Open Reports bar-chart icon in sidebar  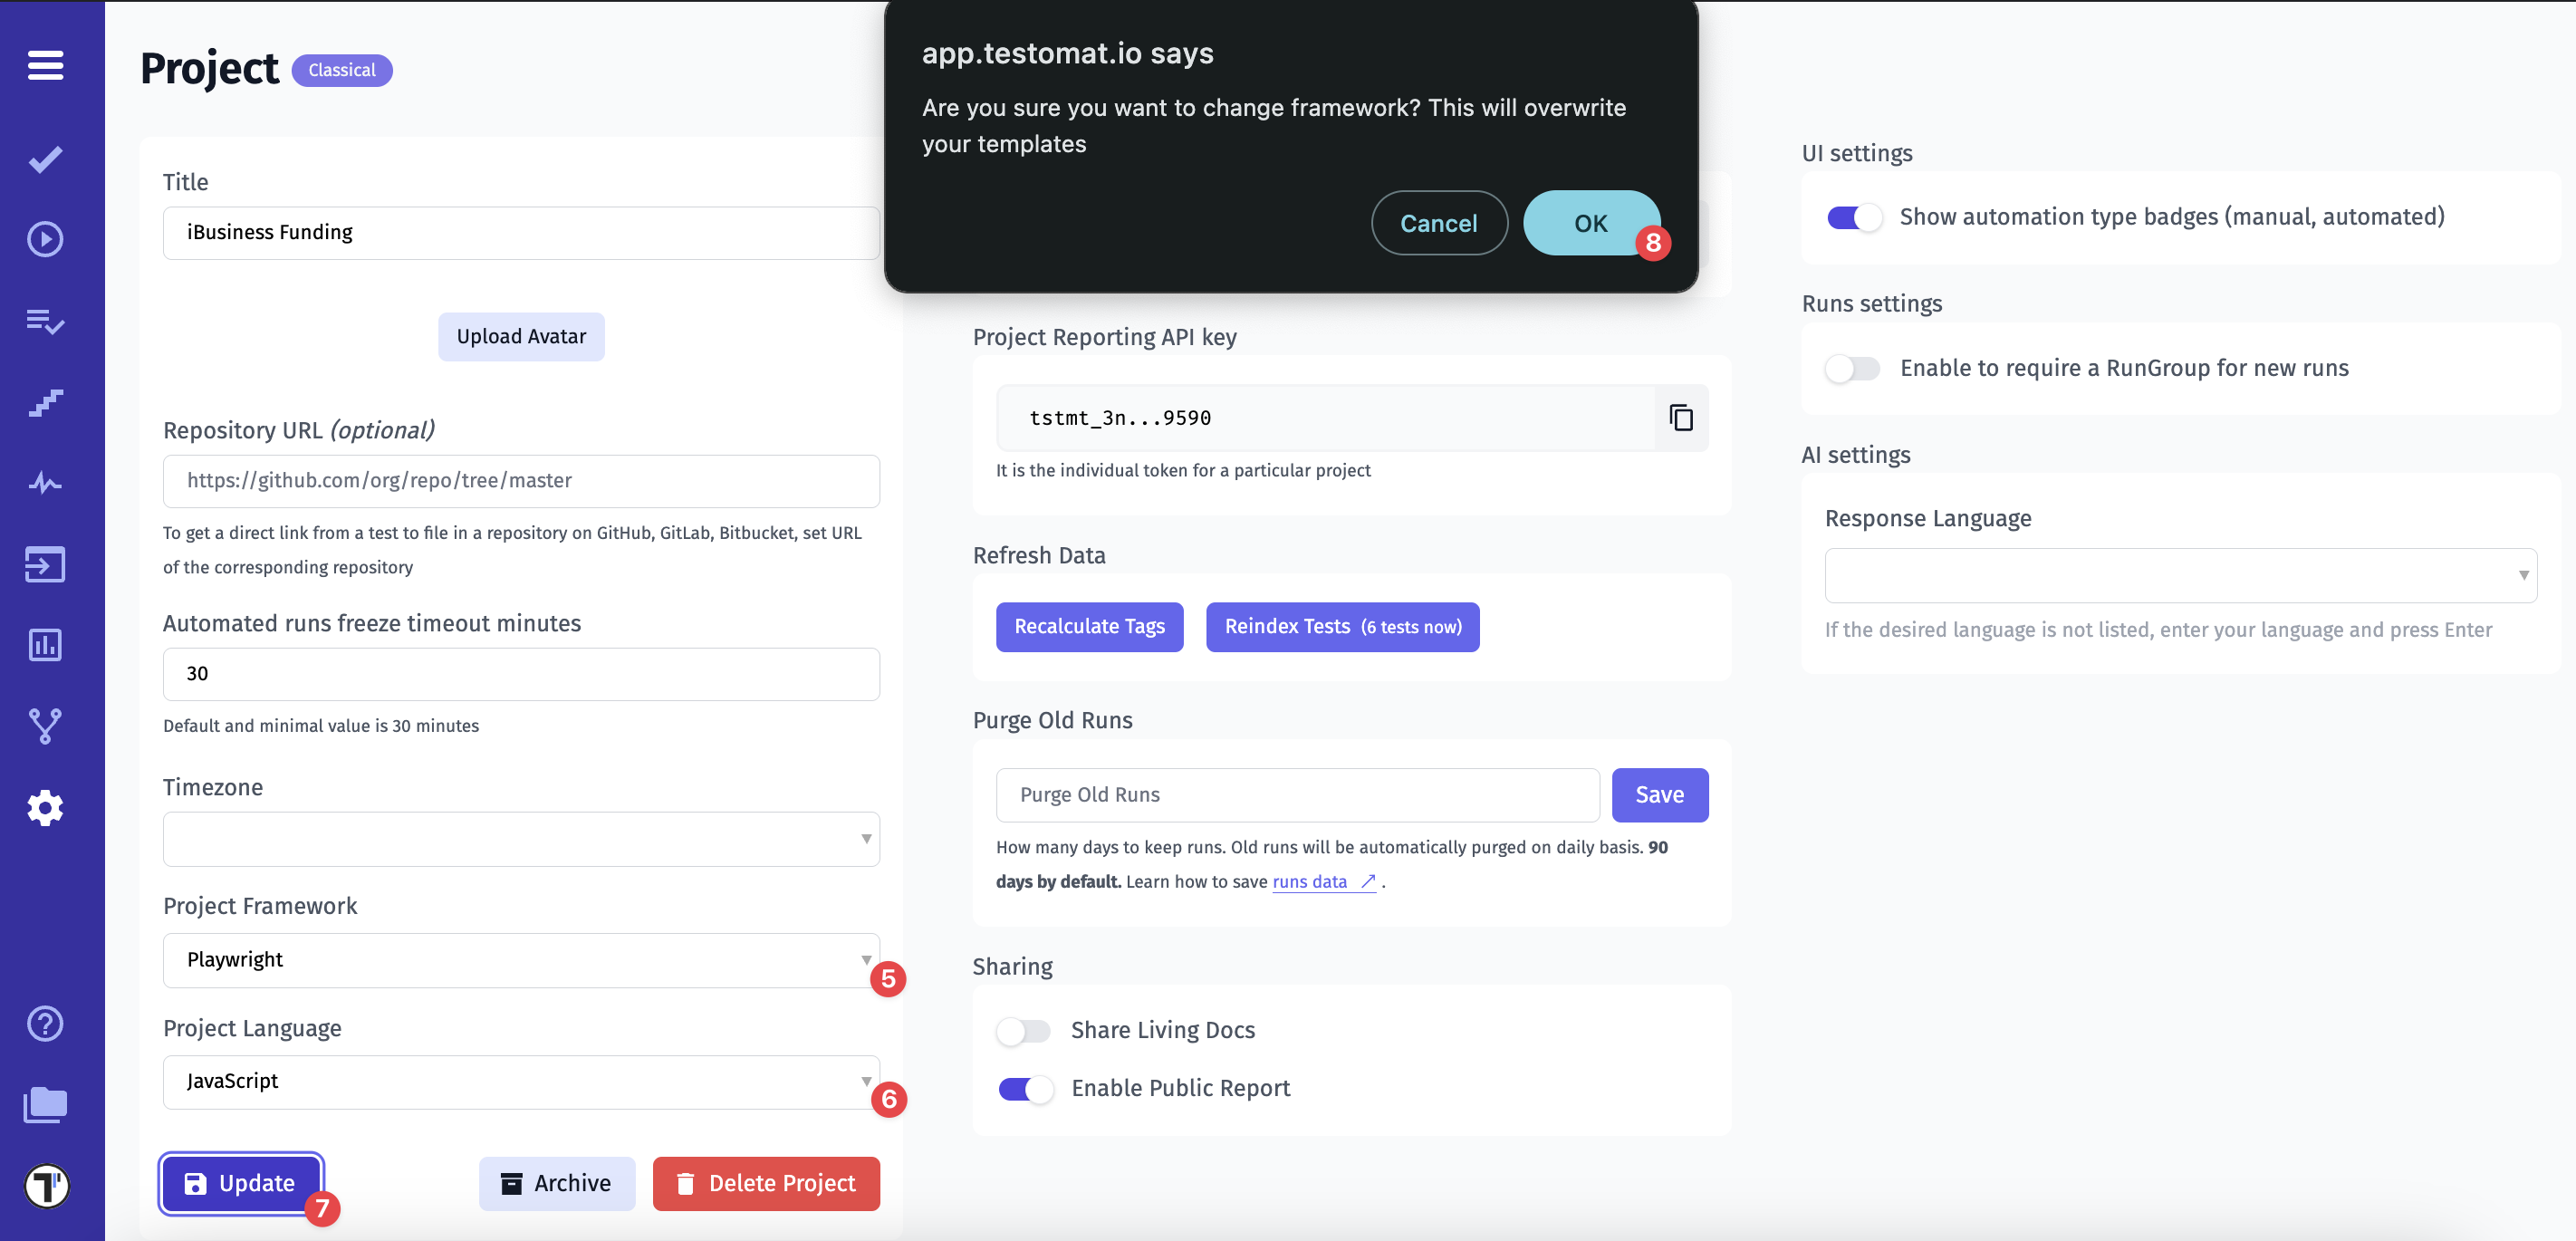click(44, 645)
